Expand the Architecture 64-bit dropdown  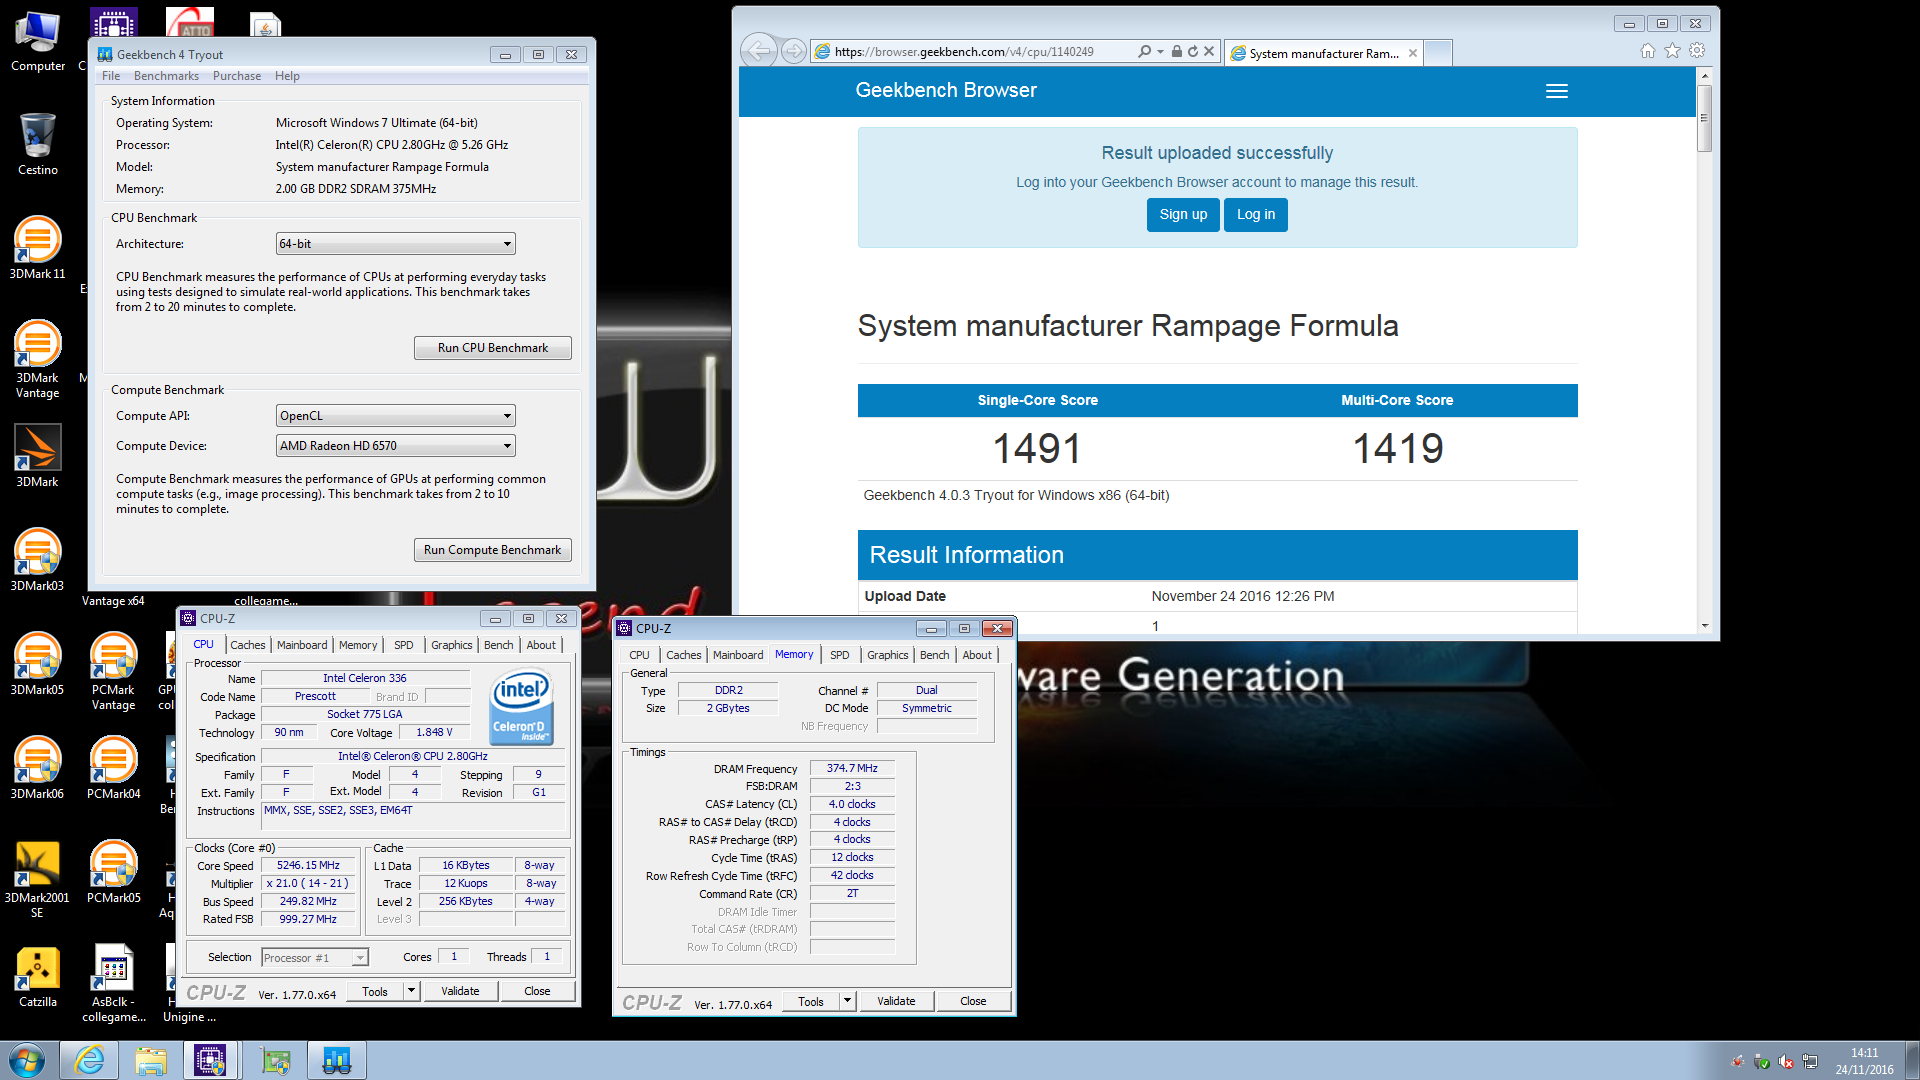coord(396,244)
